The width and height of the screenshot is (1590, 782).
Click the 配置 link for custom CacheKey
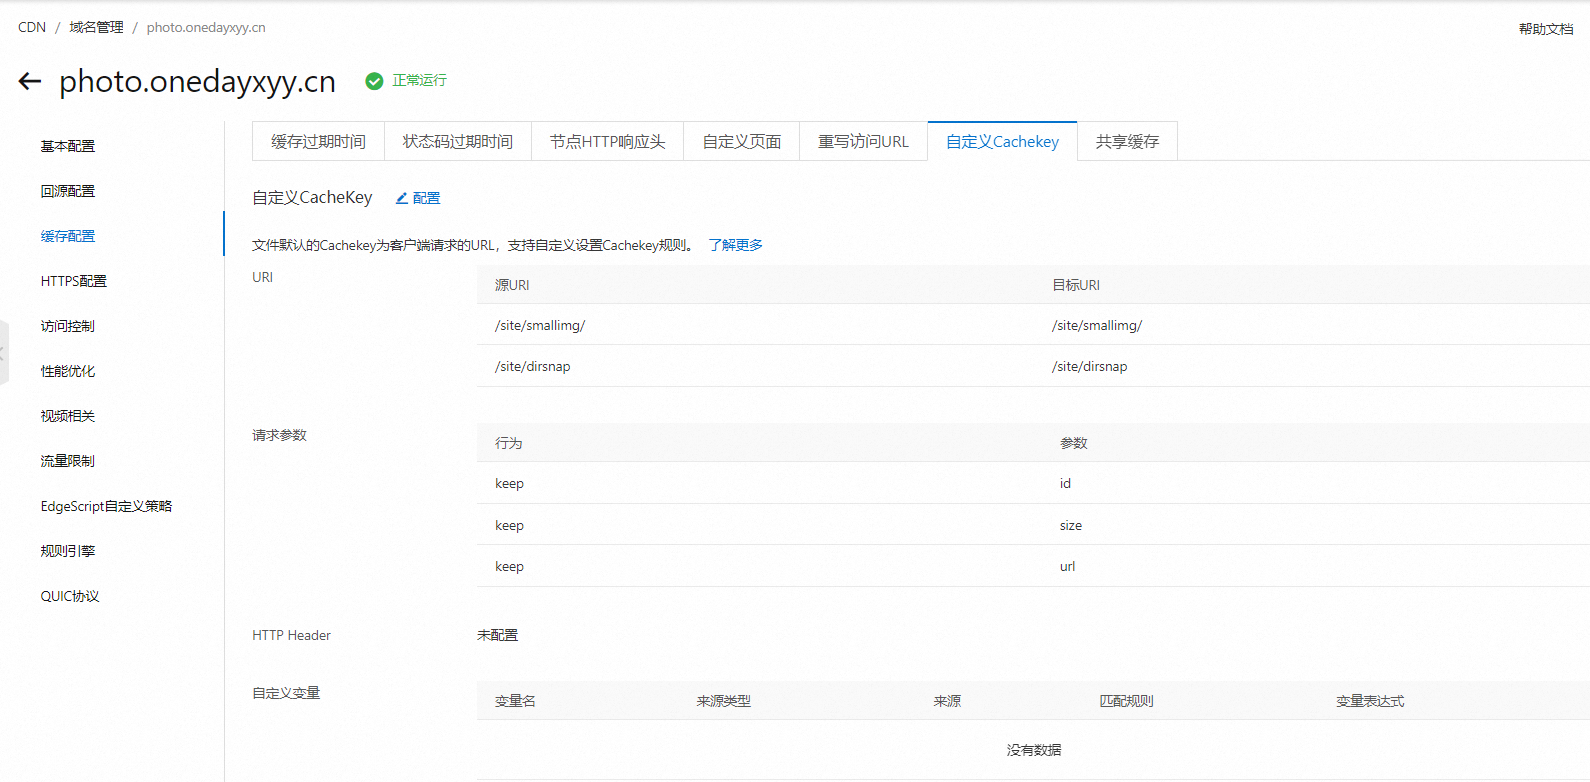point(426,198)
